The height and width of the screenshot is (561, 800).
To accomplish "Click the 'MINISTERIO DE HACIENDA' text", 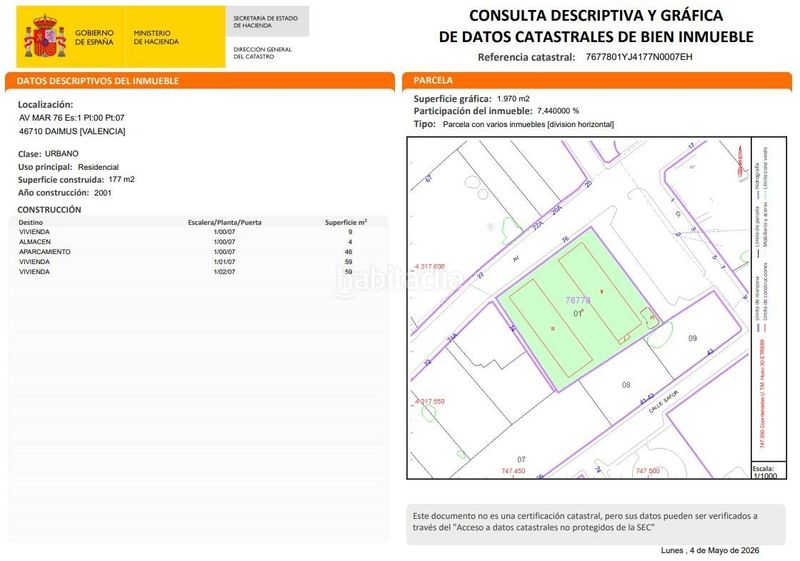I will click(156, 37).
